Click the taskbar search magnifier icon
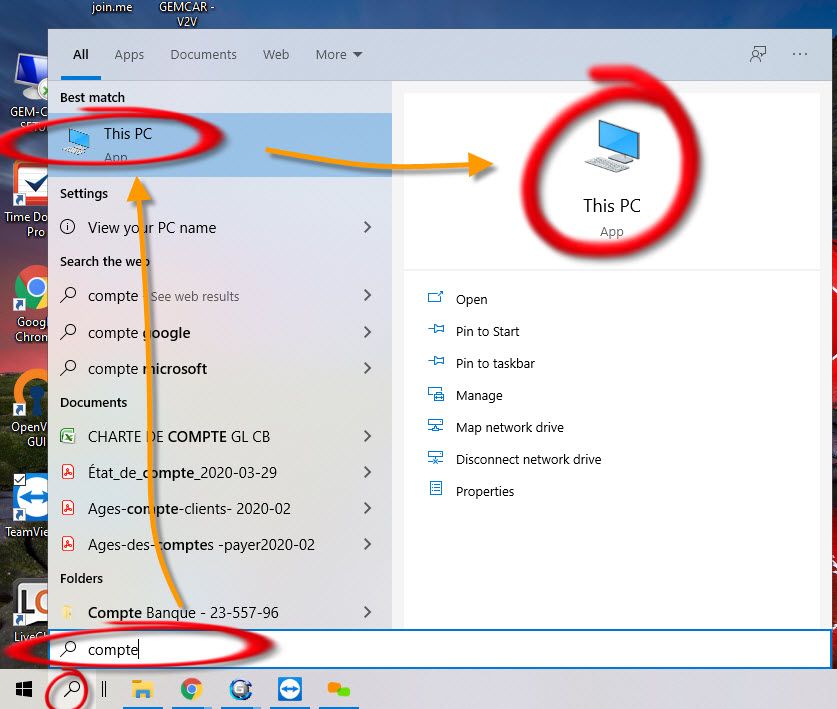This screenshot has width=837, height=709. pyautogui.click(x=71, y=689)
